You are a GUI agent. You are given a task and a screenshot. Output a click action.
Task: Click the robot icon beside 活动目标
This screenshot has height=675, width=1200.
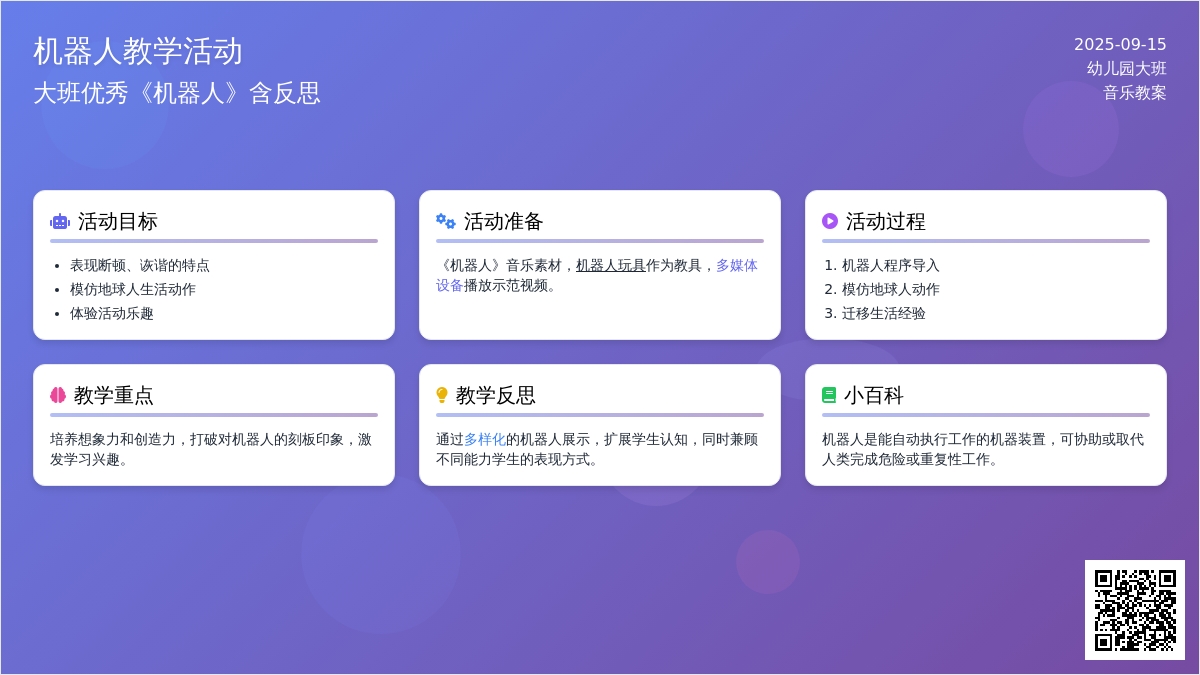pyautogui.click(x=59, y=222)
